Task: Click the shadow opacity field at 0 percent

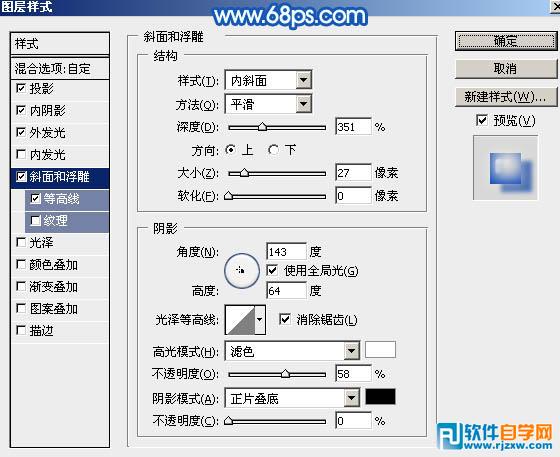Action: click(353, 421)
